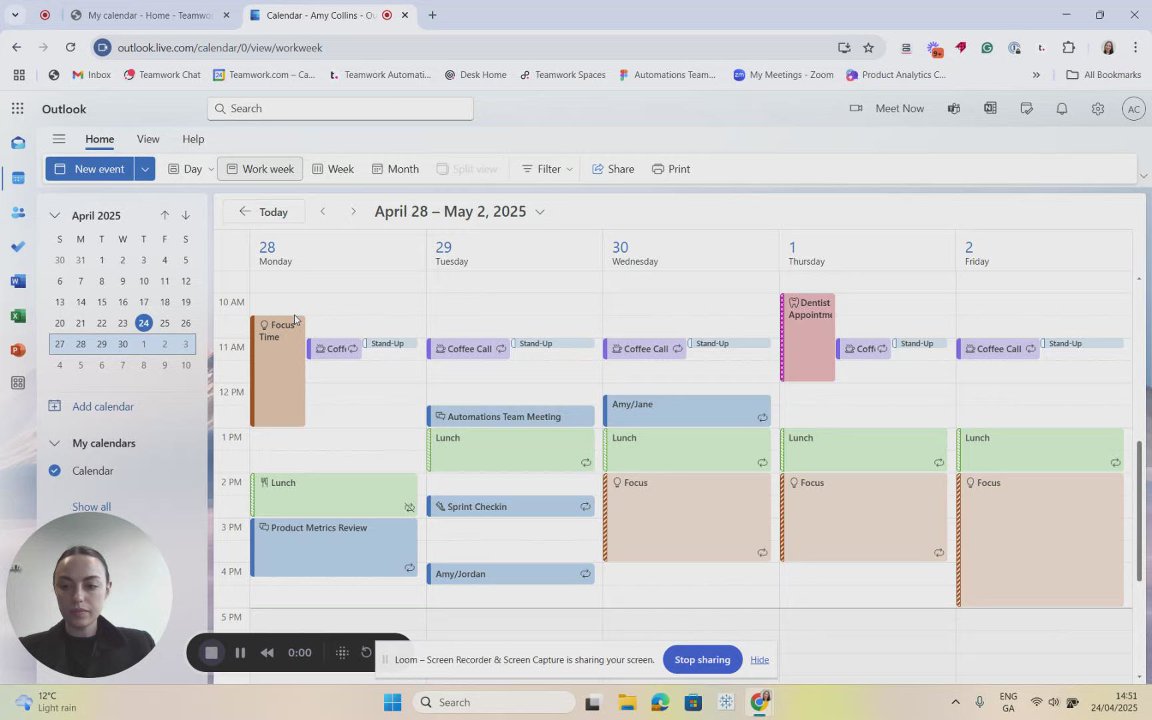Open notifications bell in Outlook header

point(1062,109)
